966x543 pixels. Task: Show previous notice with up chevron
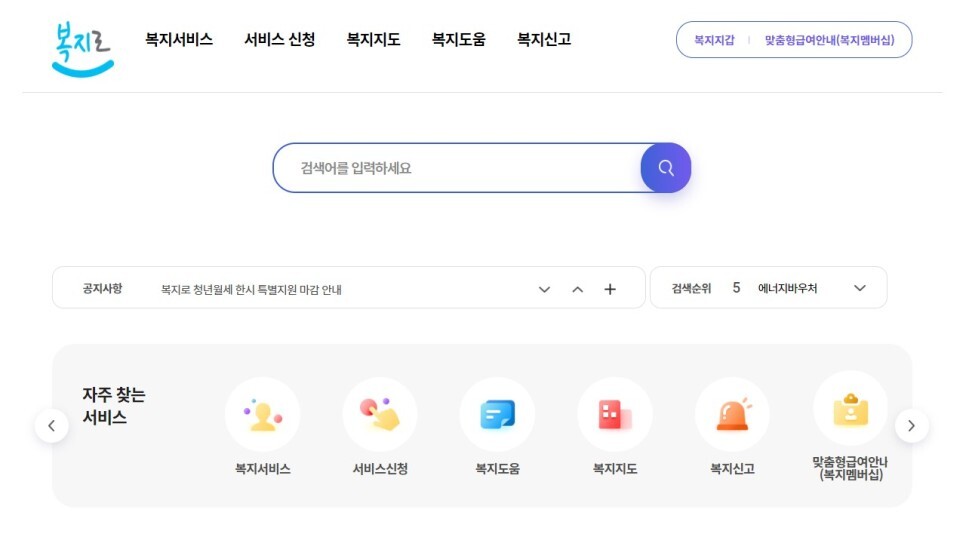coord(577,289)
